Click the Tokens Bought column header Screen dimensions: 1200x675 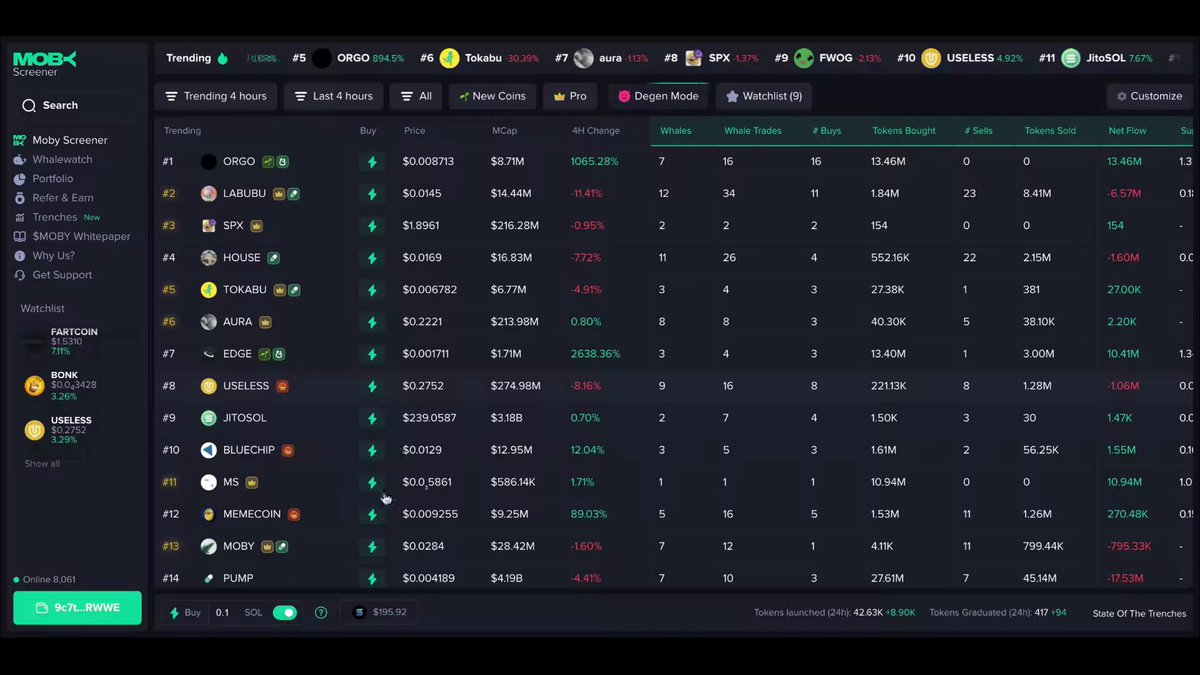(x=904, y=131)
